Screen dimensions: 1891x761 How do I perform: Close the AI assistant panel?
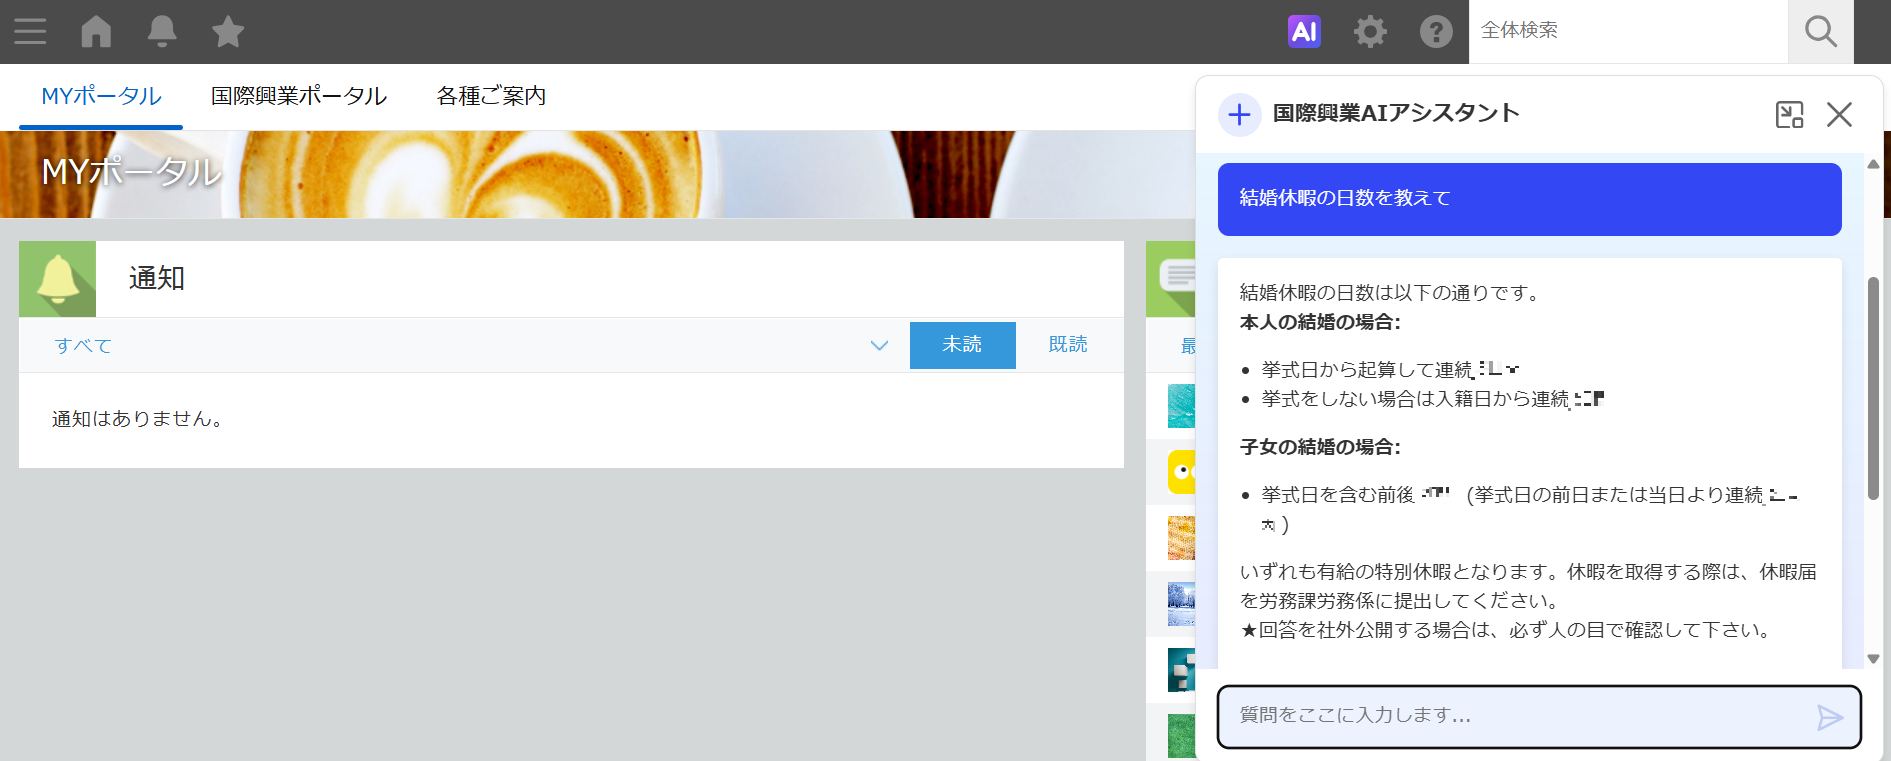(x=1839, y=114)
